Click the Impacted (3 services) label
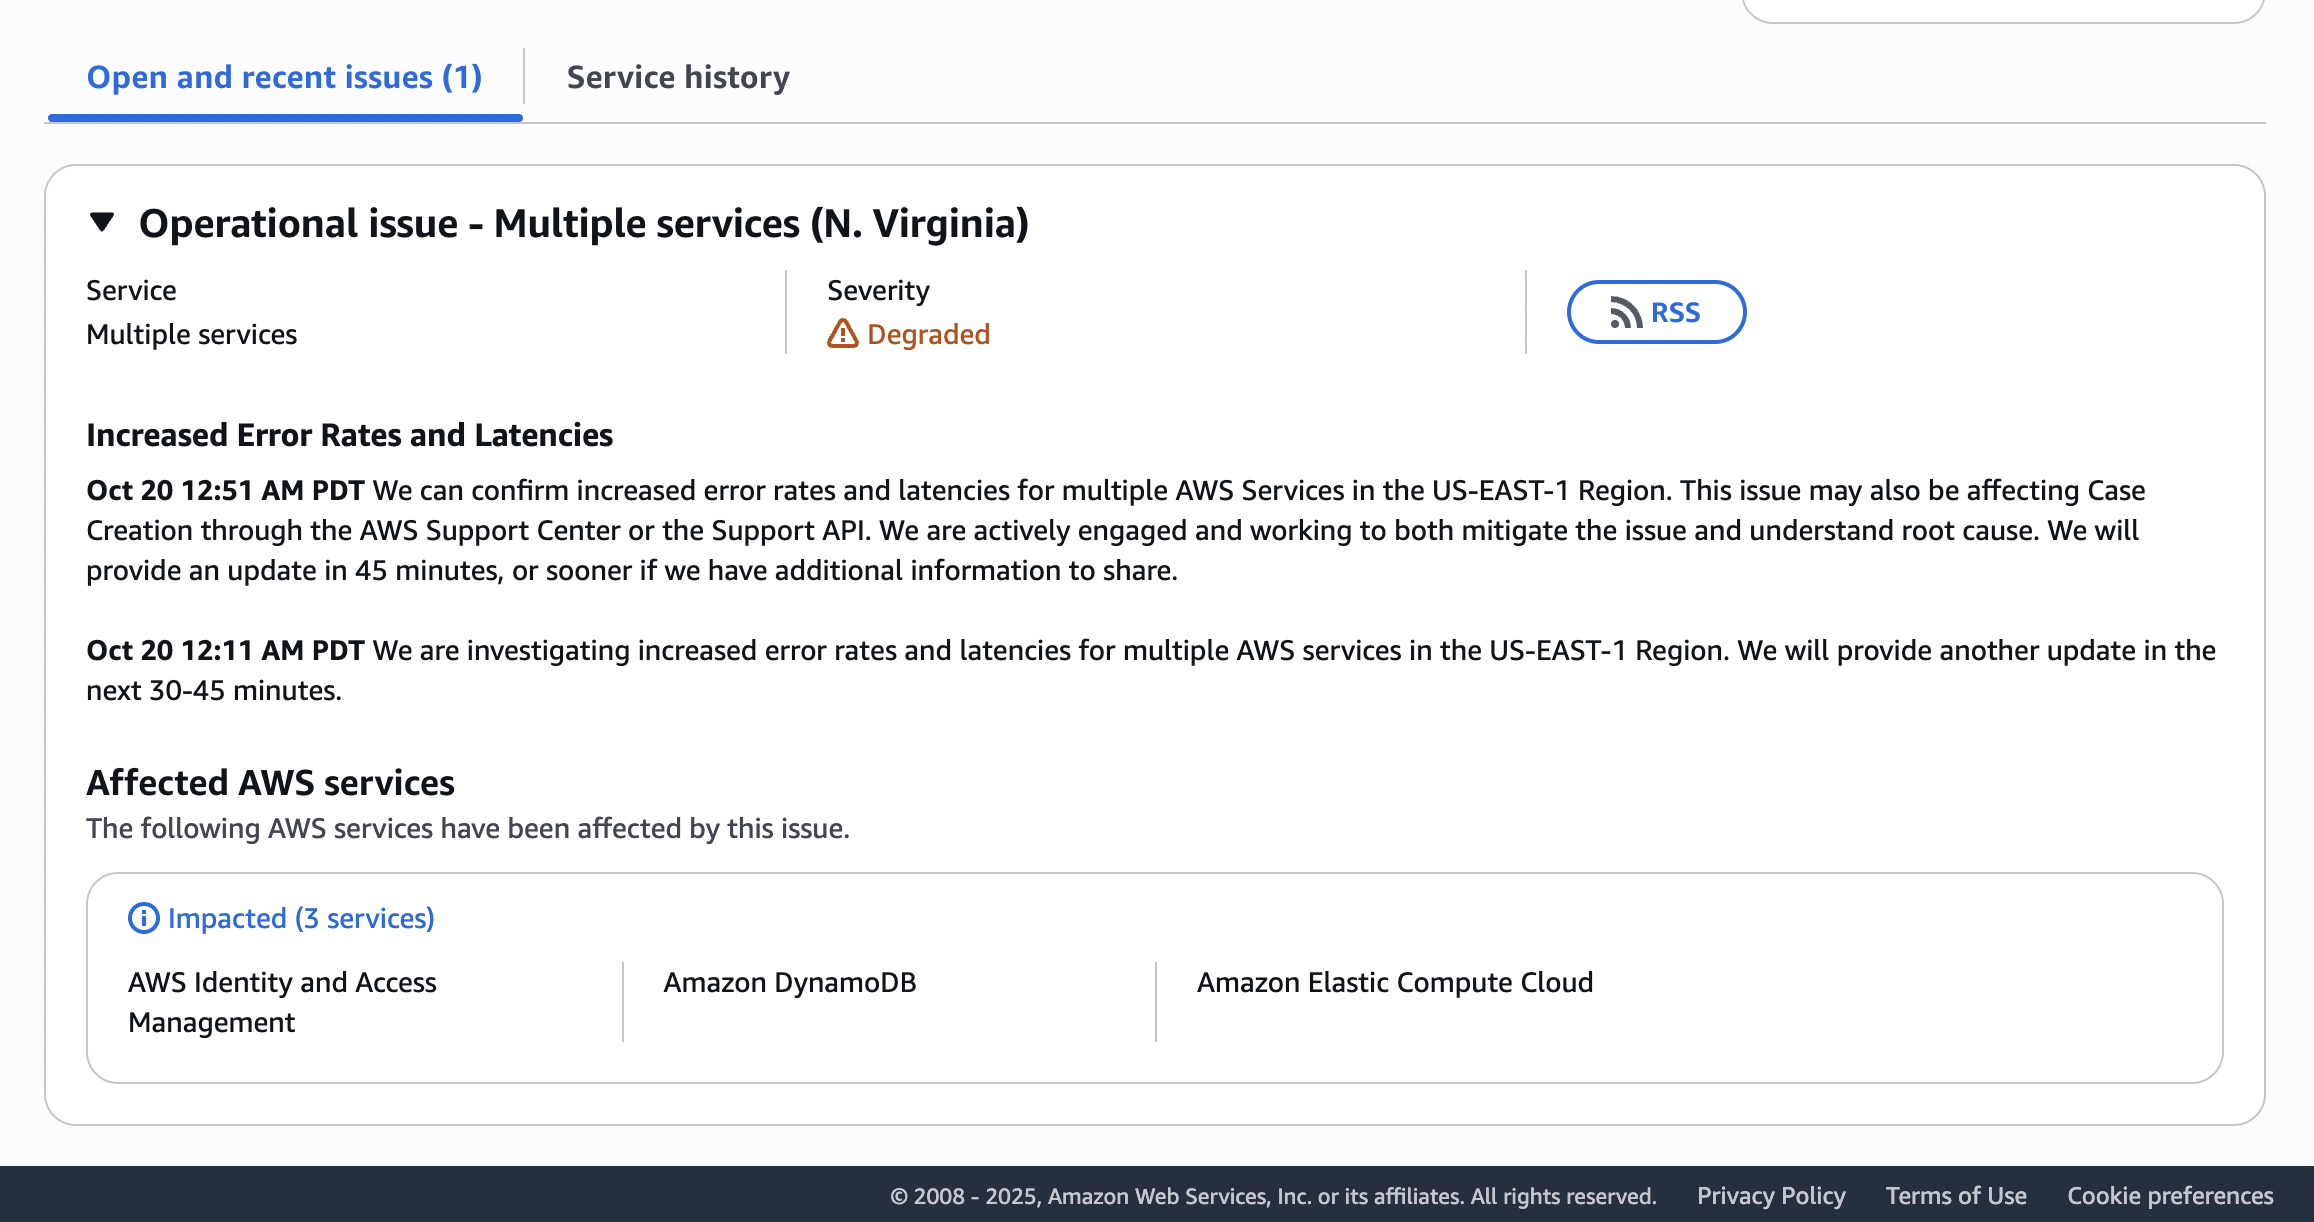2314x1222 pixels. [x=301, y=918]
